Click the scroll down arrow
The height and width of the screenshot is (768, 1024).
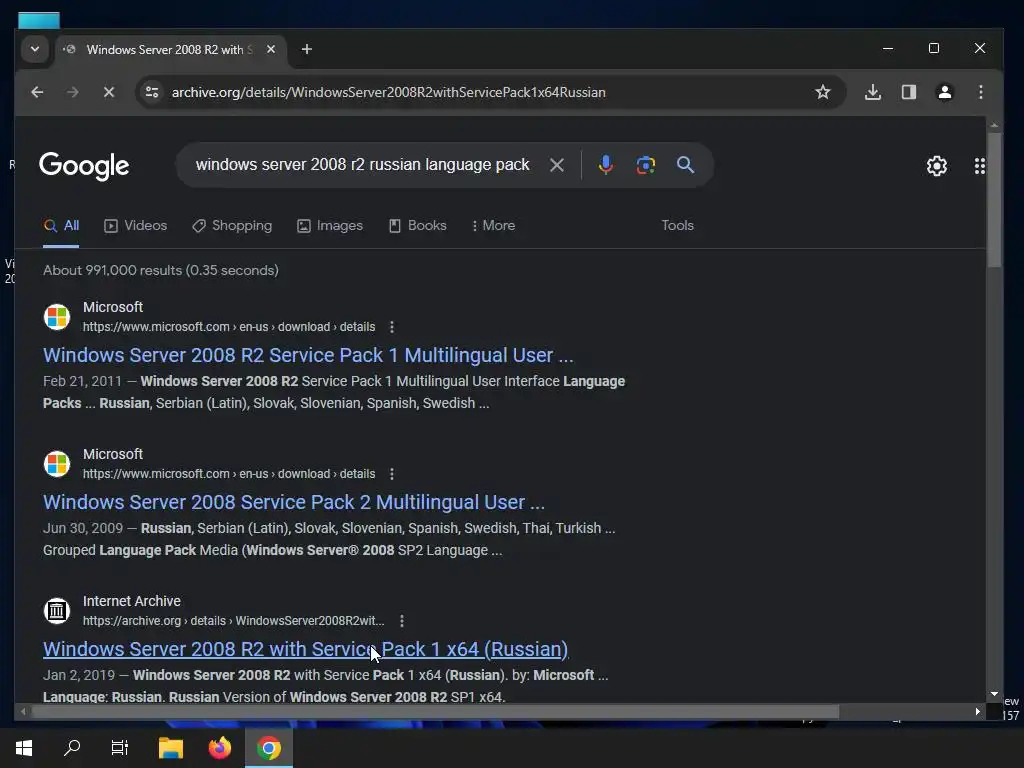point(994,694)
